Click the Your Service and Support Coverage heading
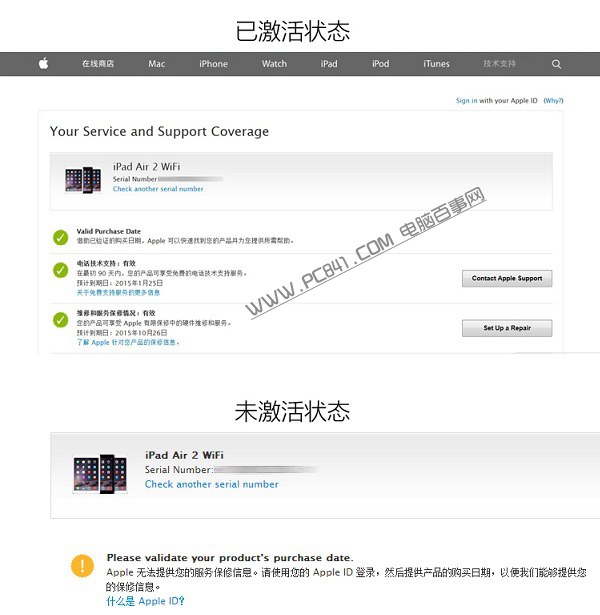 [x=159, y=131]
